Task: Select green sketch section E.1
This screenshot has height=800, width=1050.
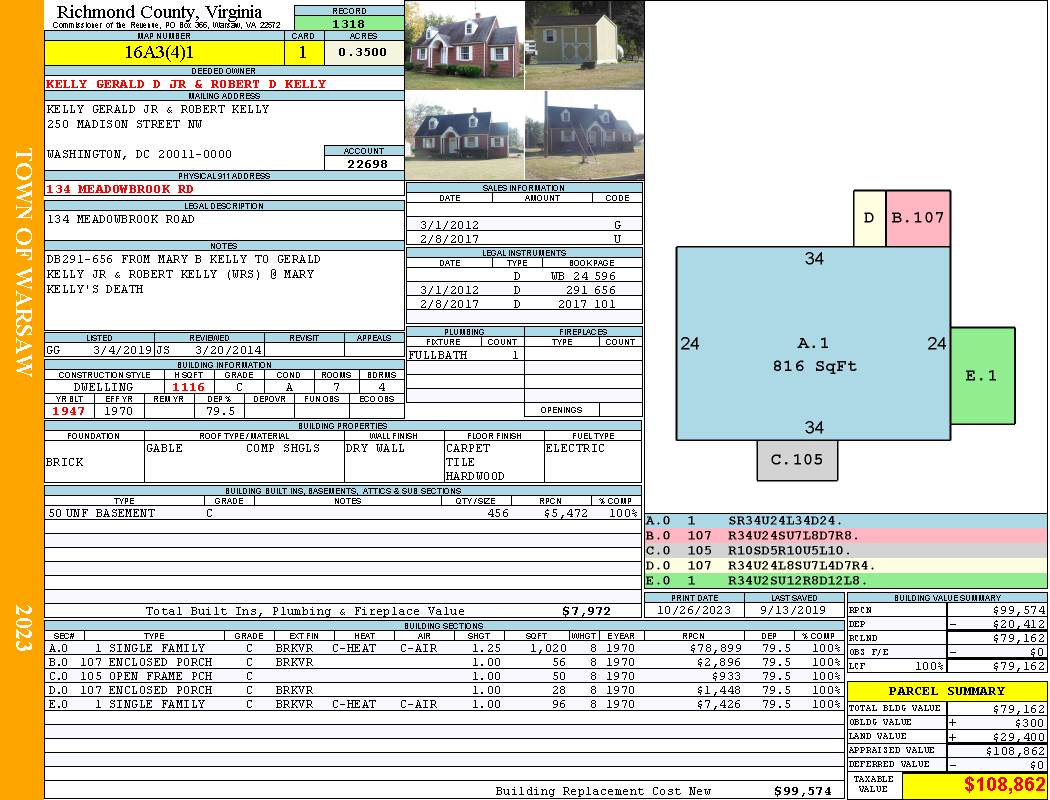Action: (x=982, y=376)
